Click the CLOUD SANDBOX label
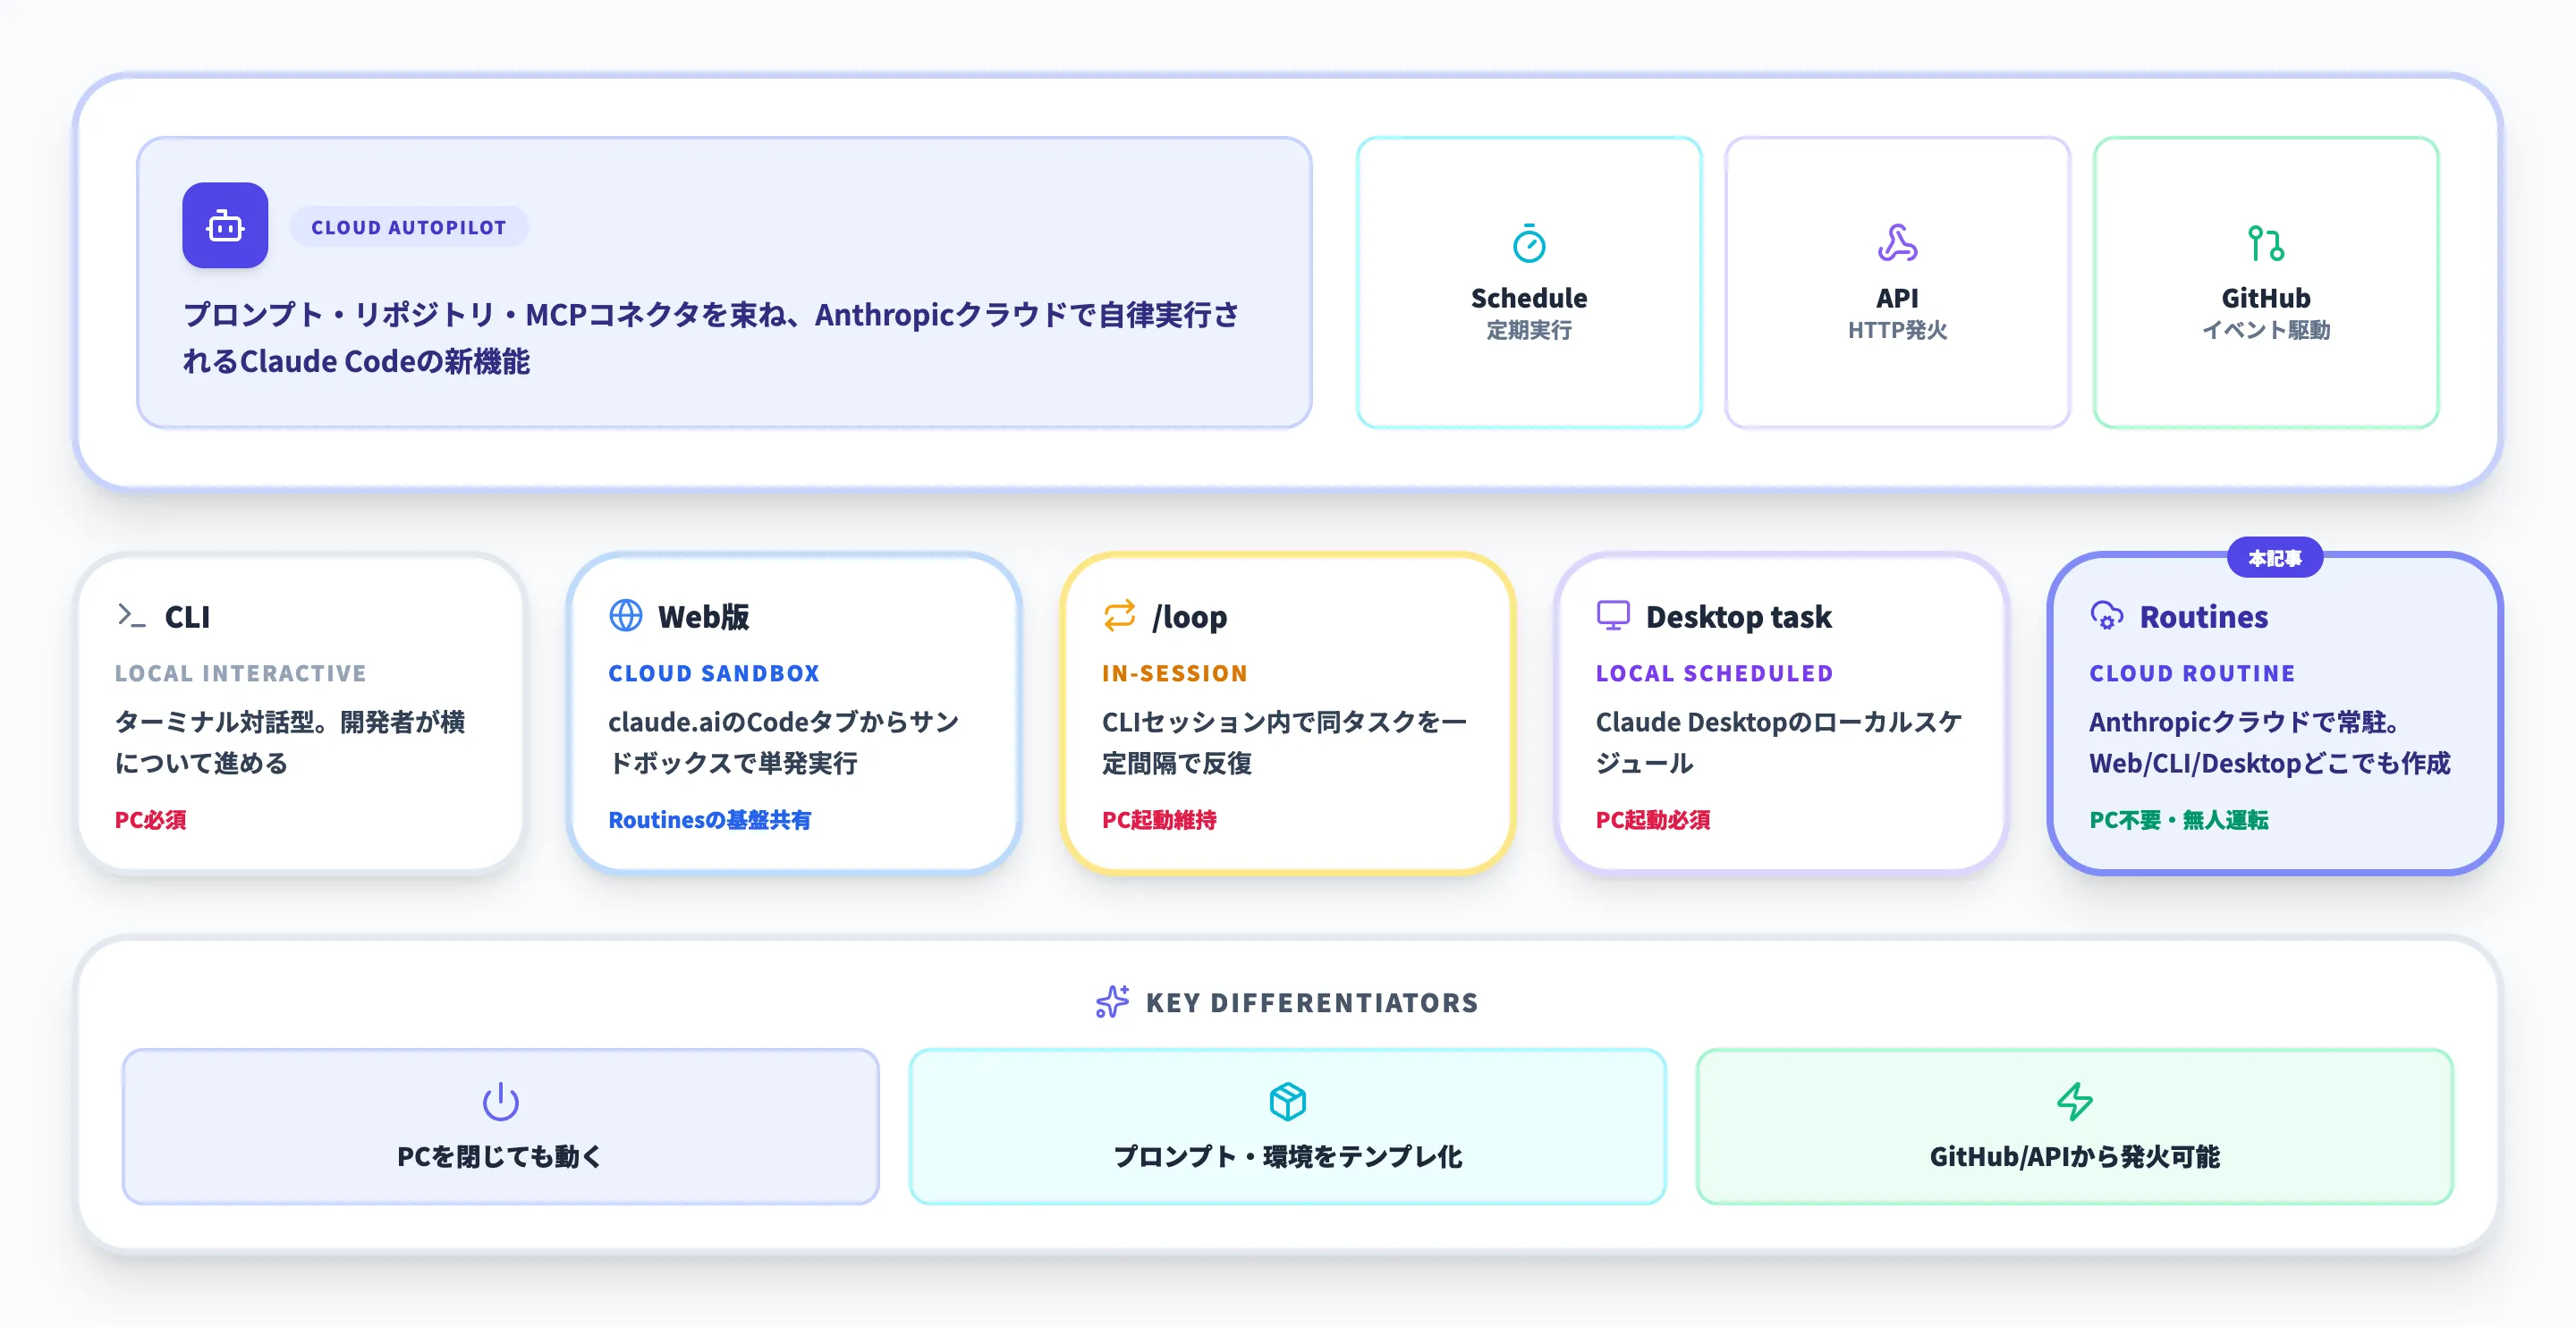Image resolution: width=2576 pixels, height=1327 pixels. point(714,673)
